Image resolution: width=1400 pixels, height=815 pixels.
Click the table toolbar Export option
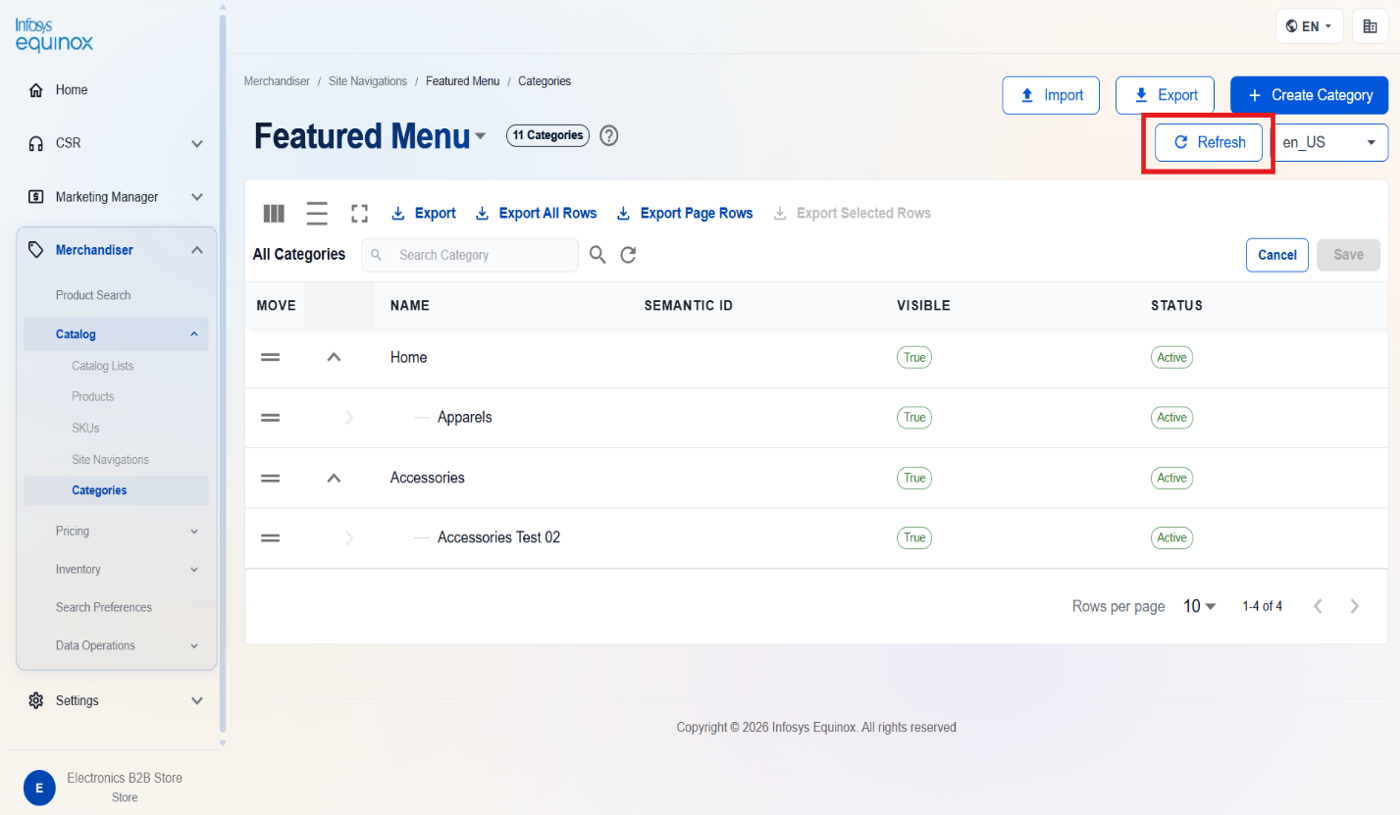423,213
